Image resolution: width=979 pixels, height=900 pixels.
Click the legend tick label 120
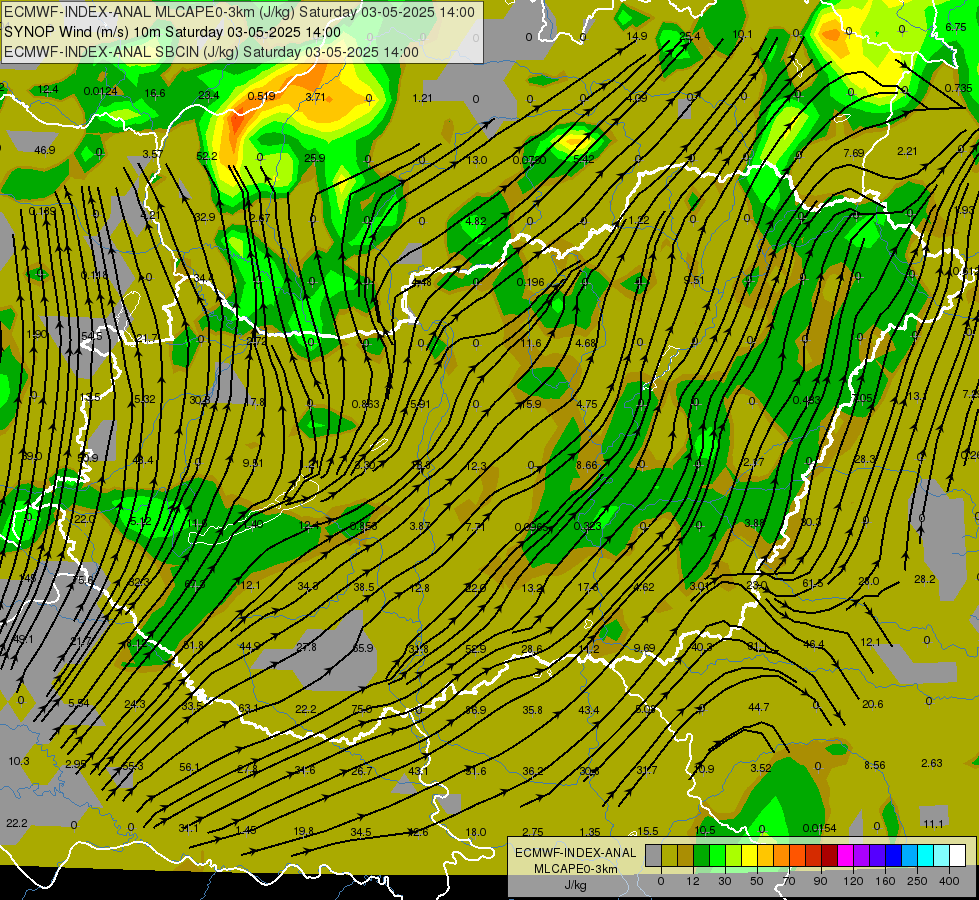853,881
